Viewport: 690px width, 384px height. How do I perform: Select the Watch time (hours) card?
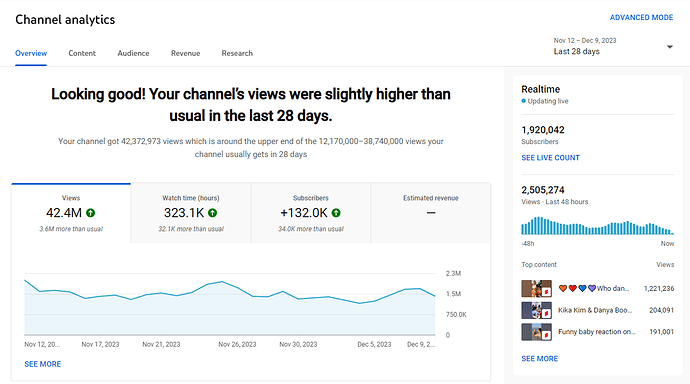click(191, 213)
